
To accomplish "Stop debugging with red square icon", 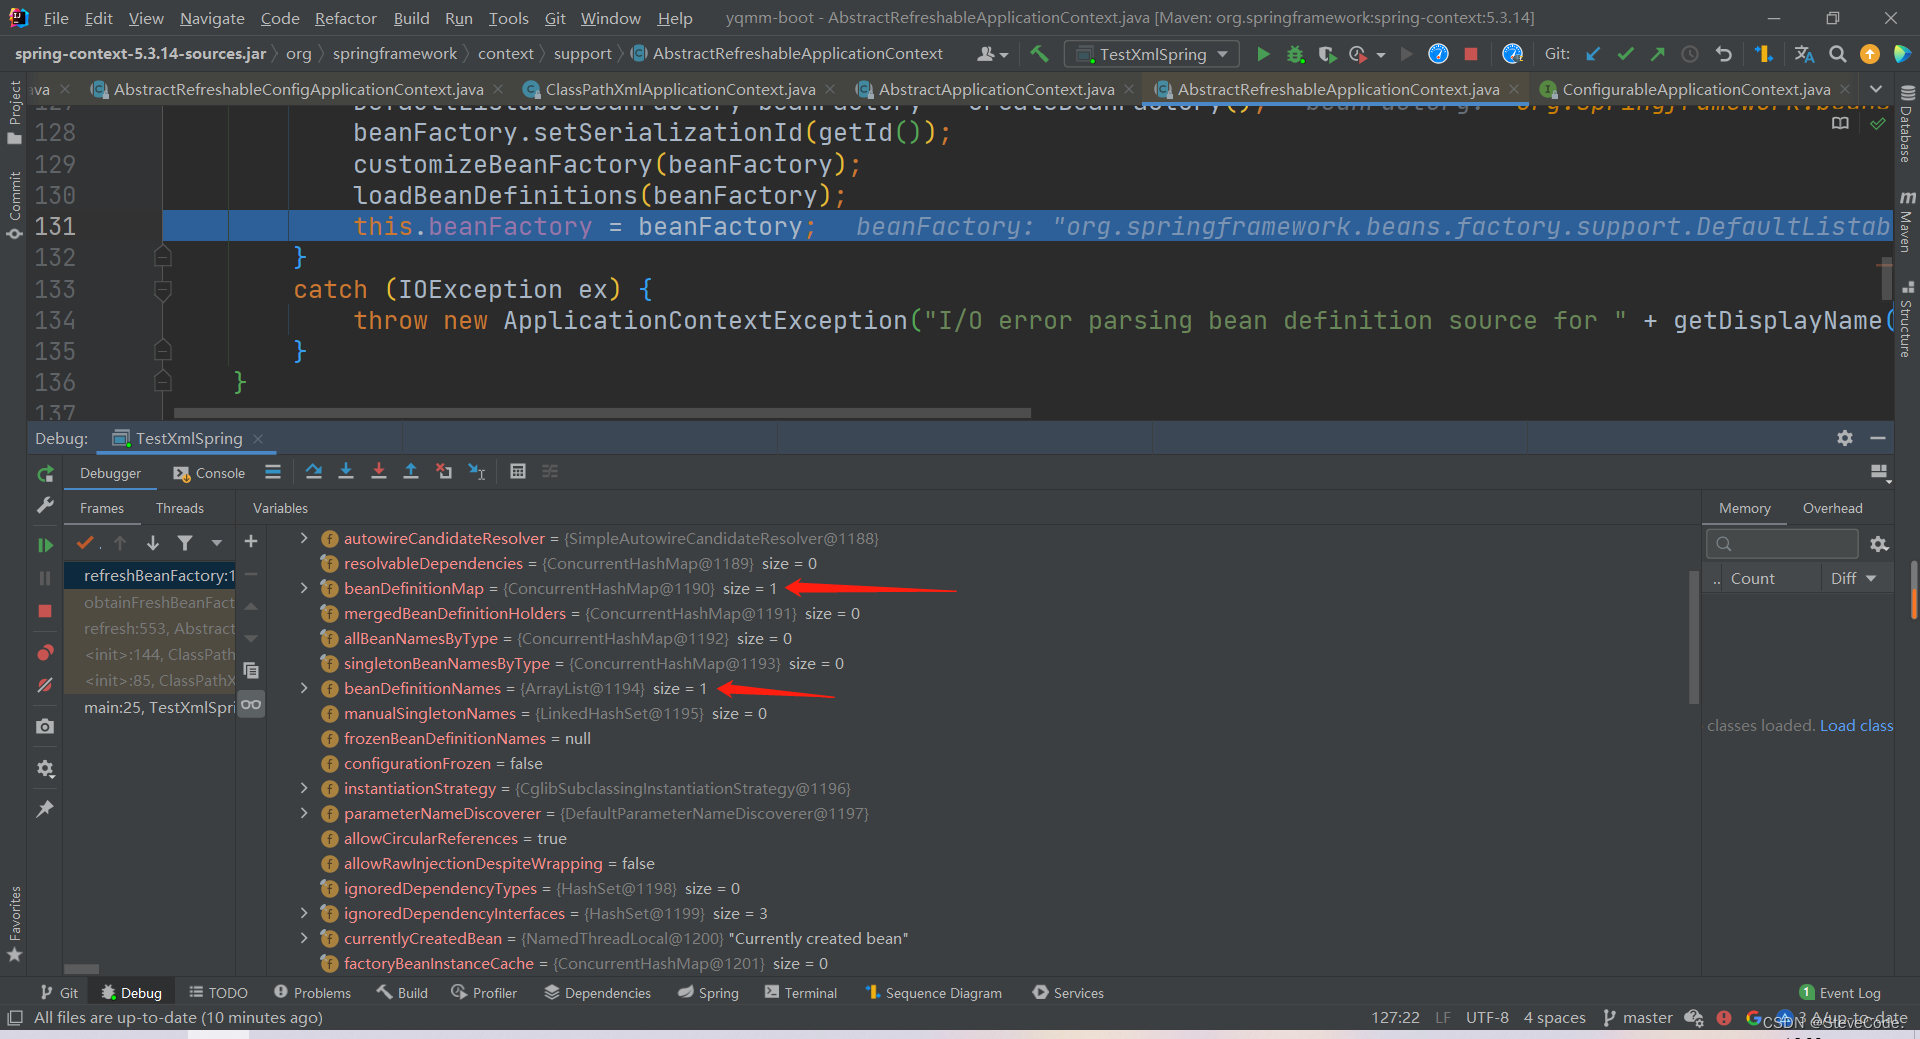I will pos(45,611).
